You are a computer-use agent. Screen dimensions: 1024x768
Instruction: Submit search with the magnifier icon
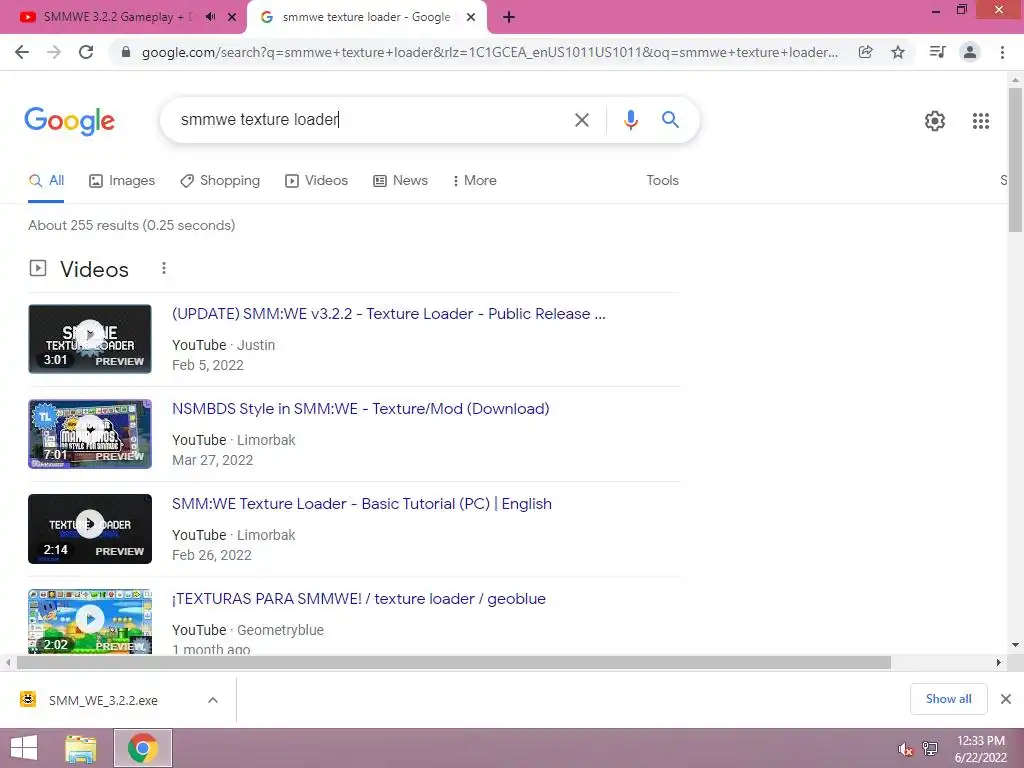[x=670, y=120]
